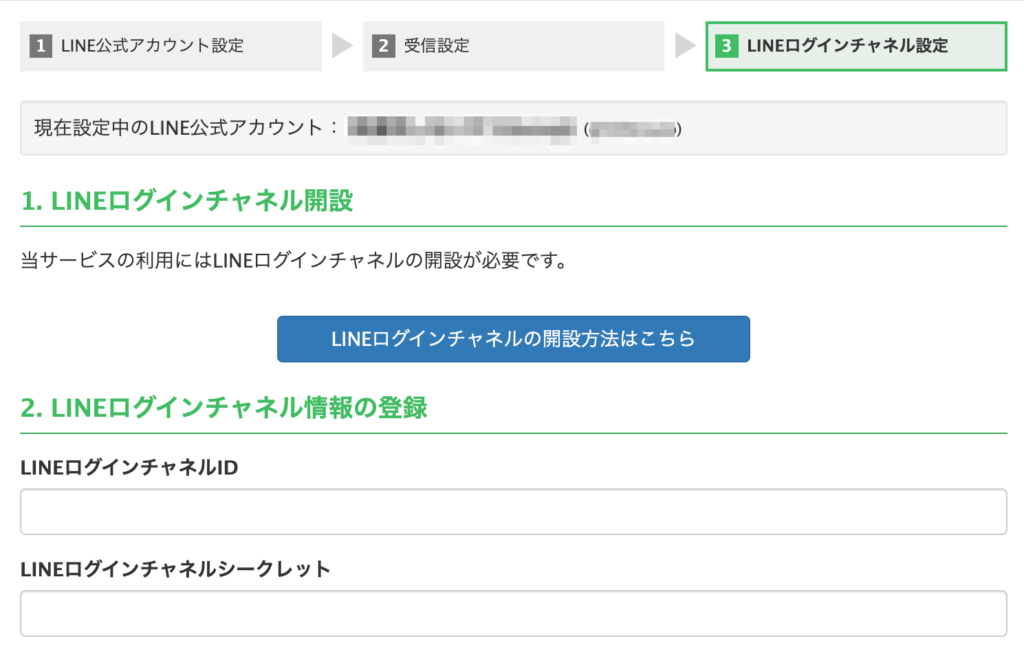Click the number 1 step badge
This screenshot has height=663, width=1024.
click(x=41, y=46)
